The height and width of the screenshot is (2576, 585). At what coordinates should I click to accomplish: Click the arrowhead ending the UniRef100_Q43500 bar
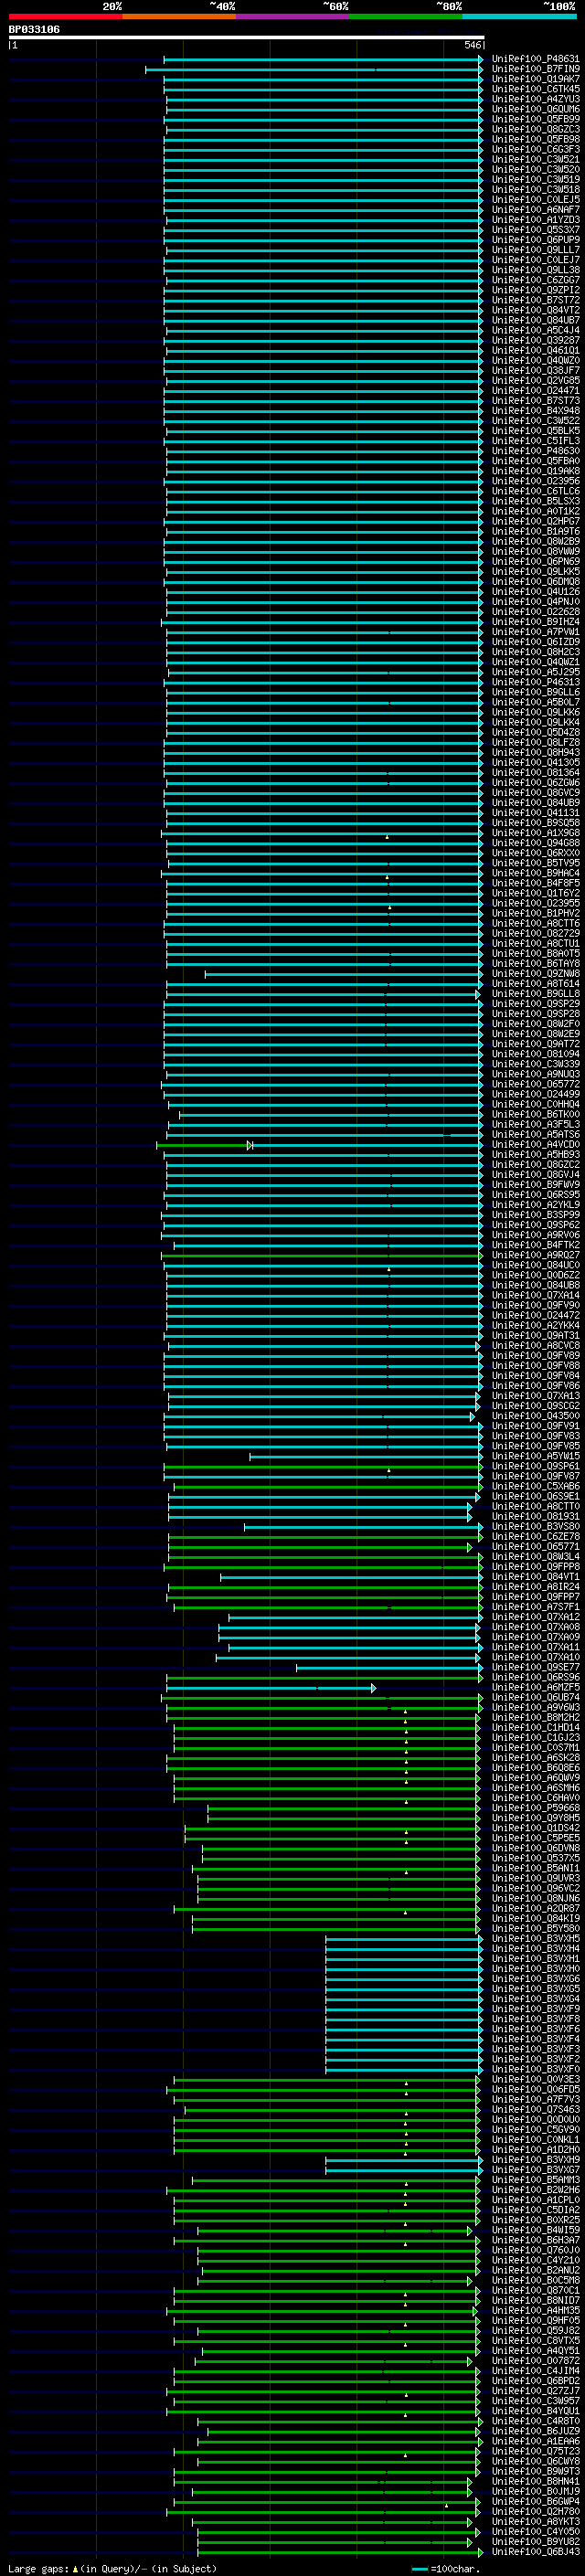tap(472, 1416)
